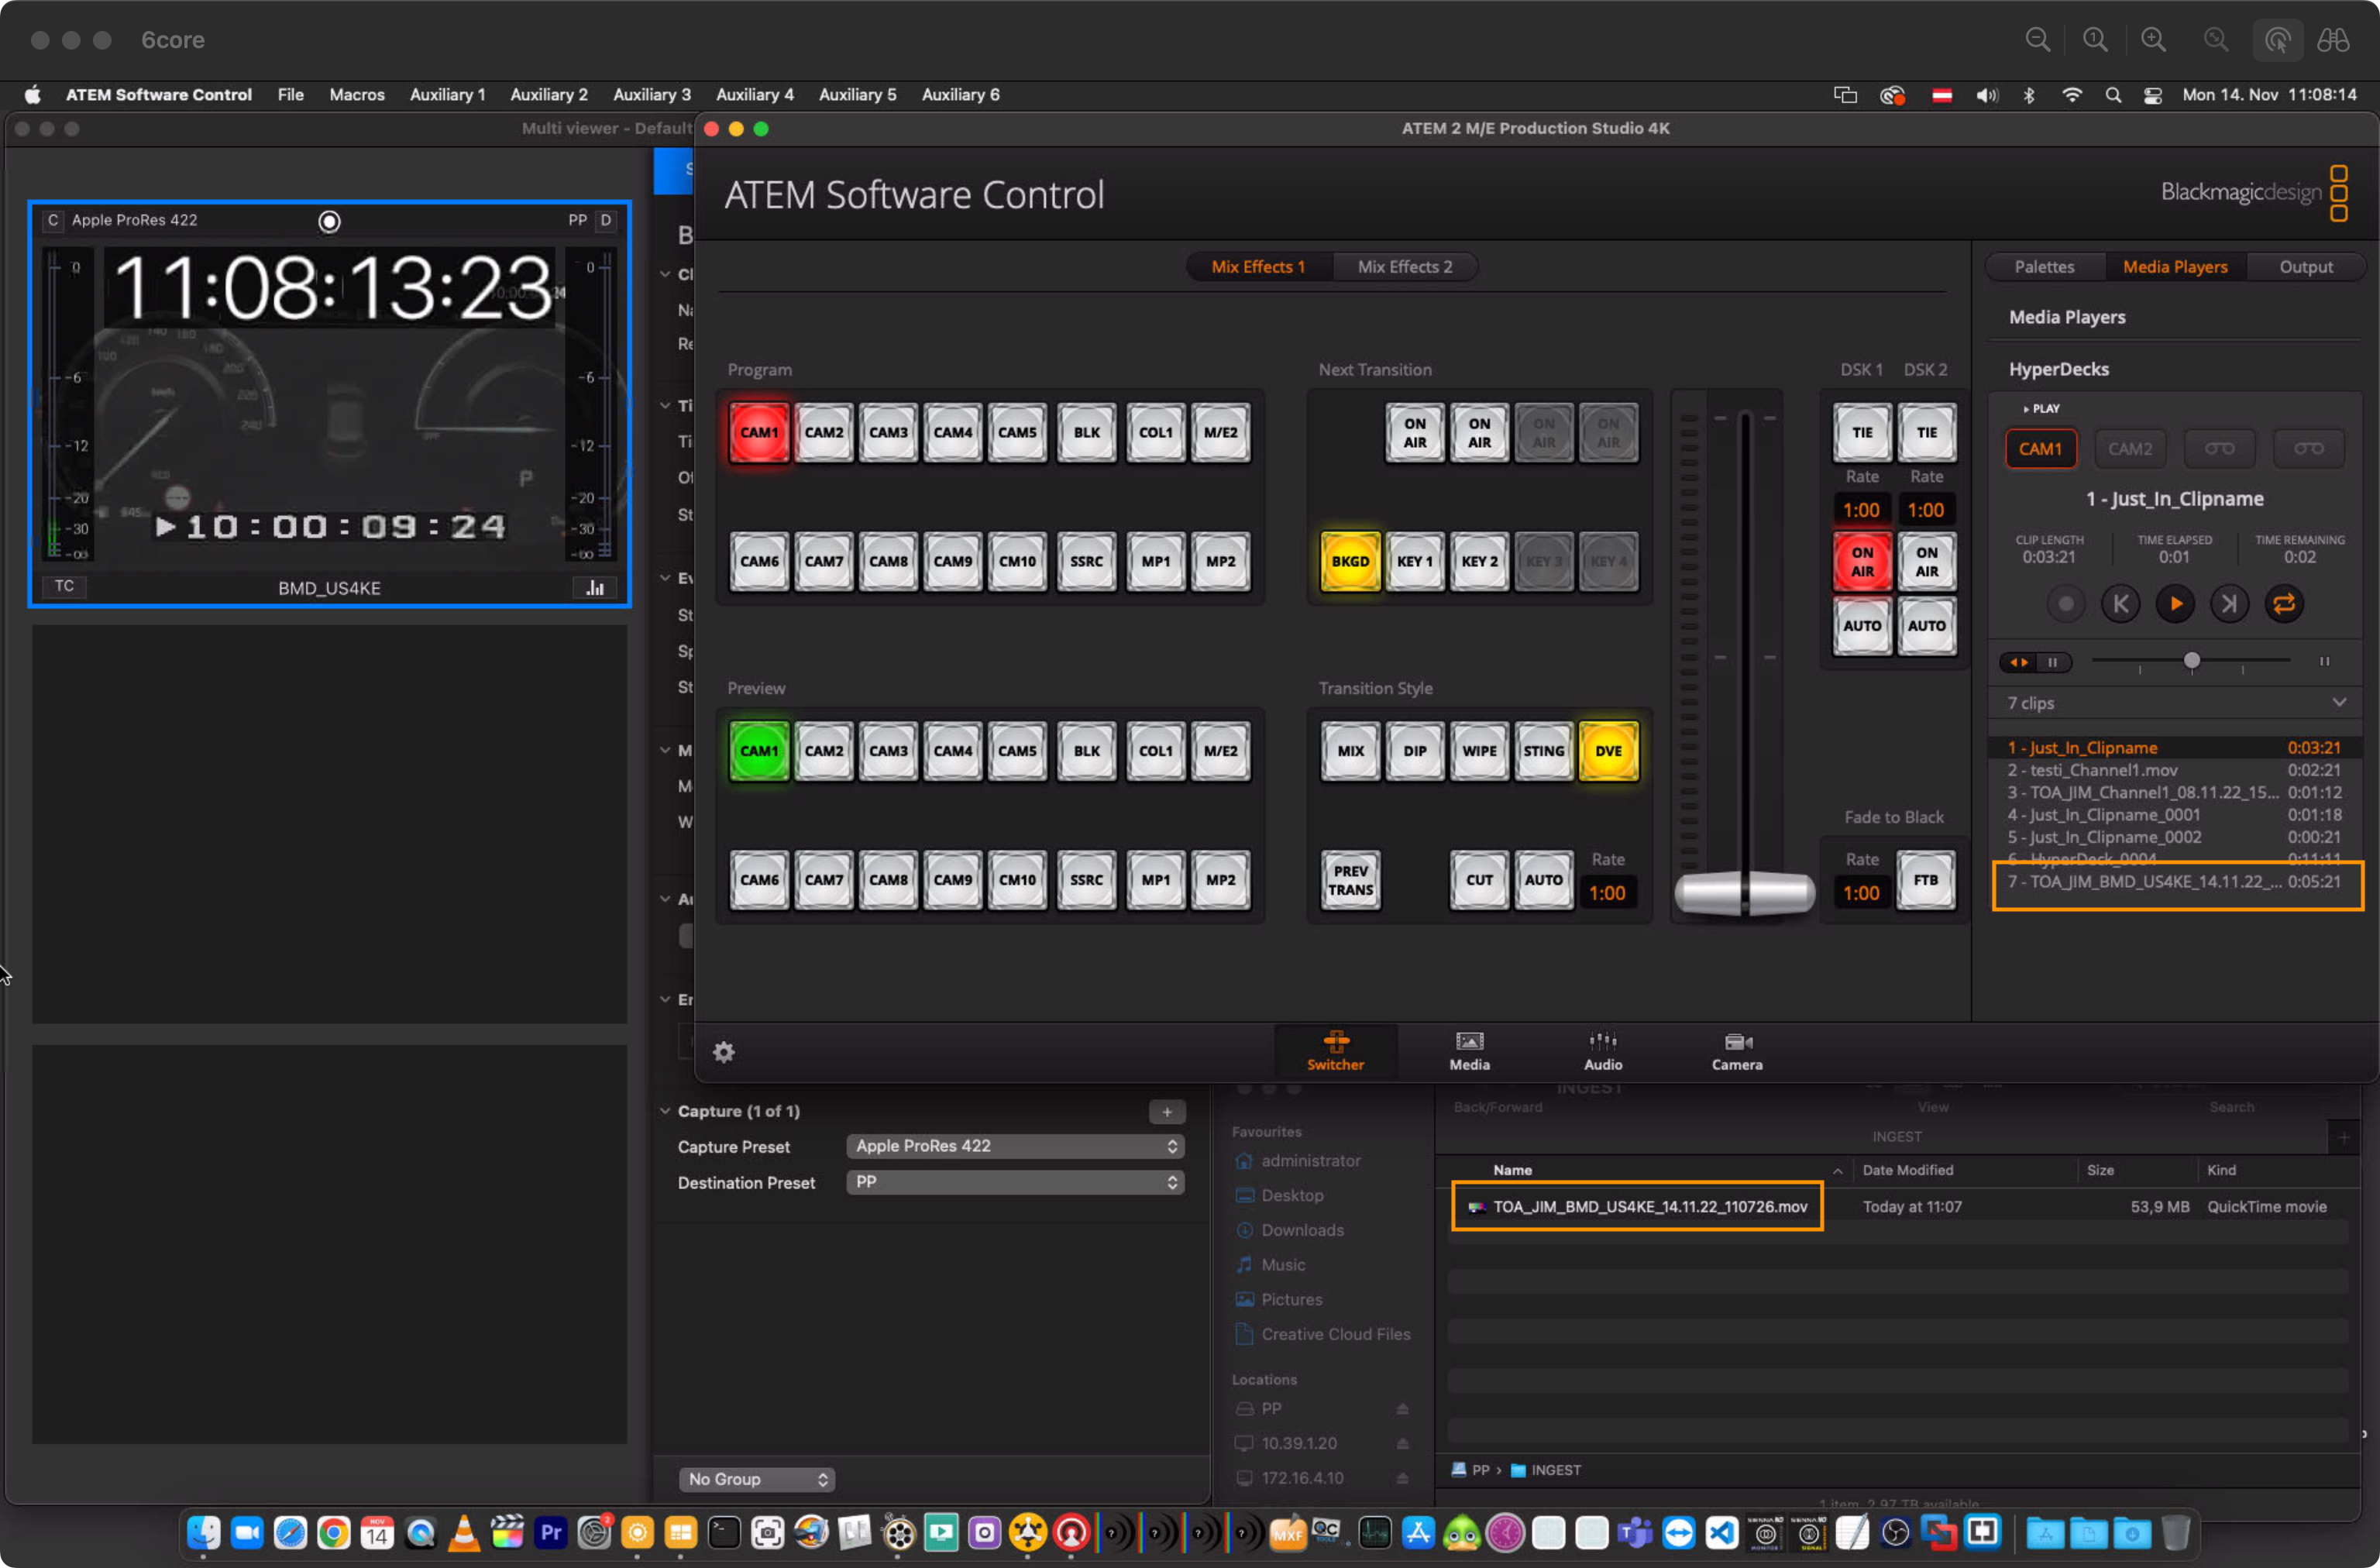Toggle DSK 1 red ON AIR button
Image resolution: width=2380 pixels, height=1568 pixels.
coord(1861,561)
